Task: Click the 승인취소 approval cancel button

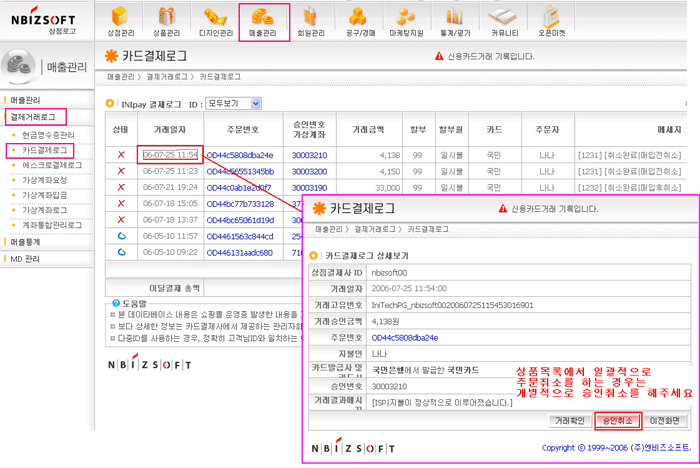Action: [x=616, y=419]
